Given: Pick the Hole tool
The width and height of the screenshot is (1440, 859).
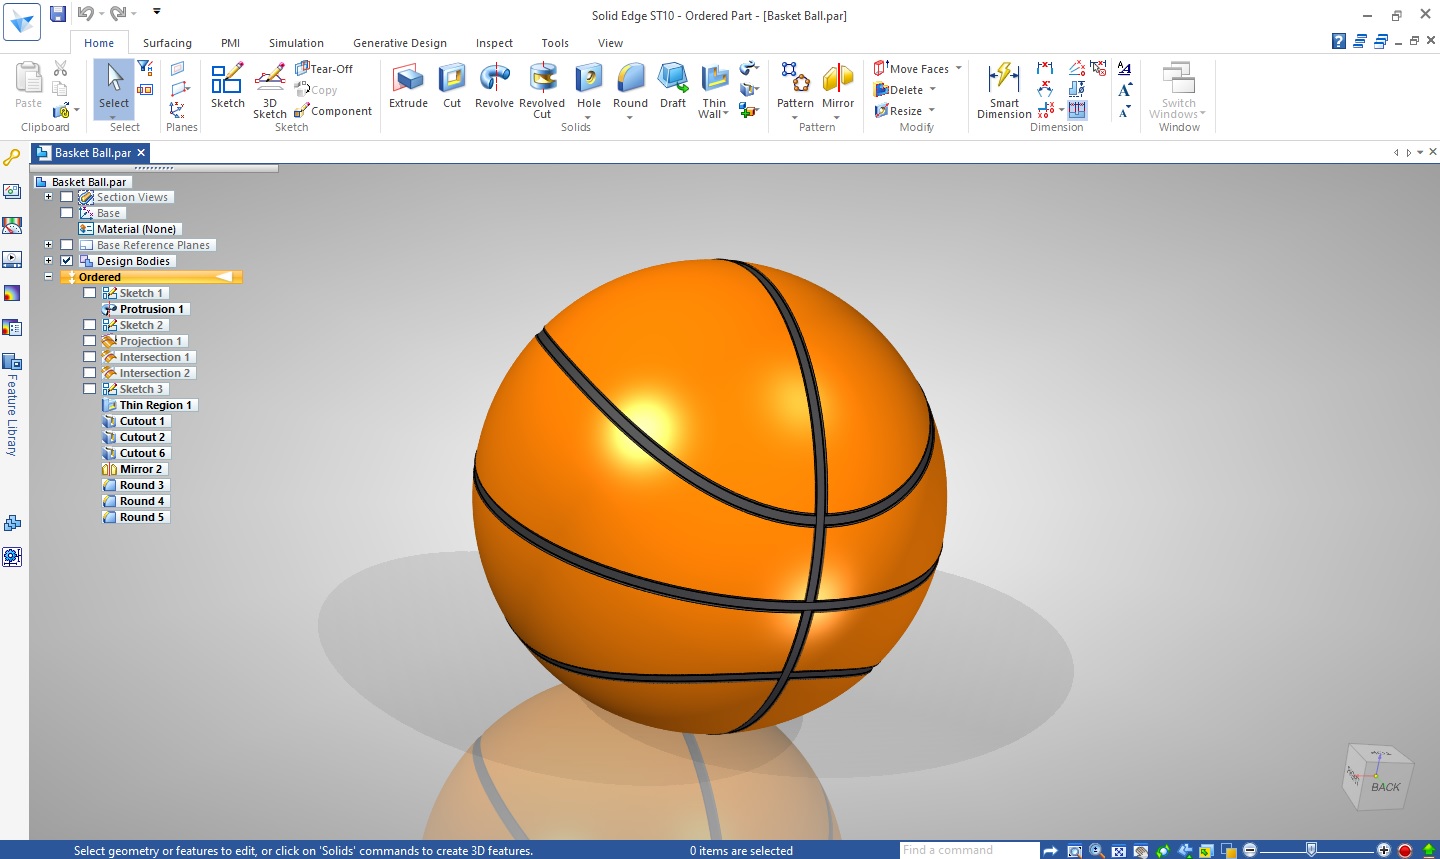Looking at the screenshot, I should (589, 87).
